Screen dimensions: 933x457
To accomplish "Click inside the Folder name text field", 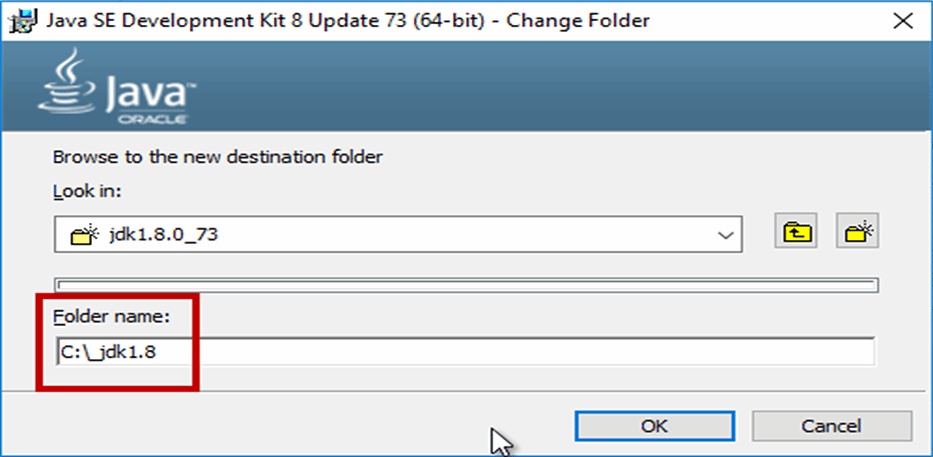I will [465, 352].
